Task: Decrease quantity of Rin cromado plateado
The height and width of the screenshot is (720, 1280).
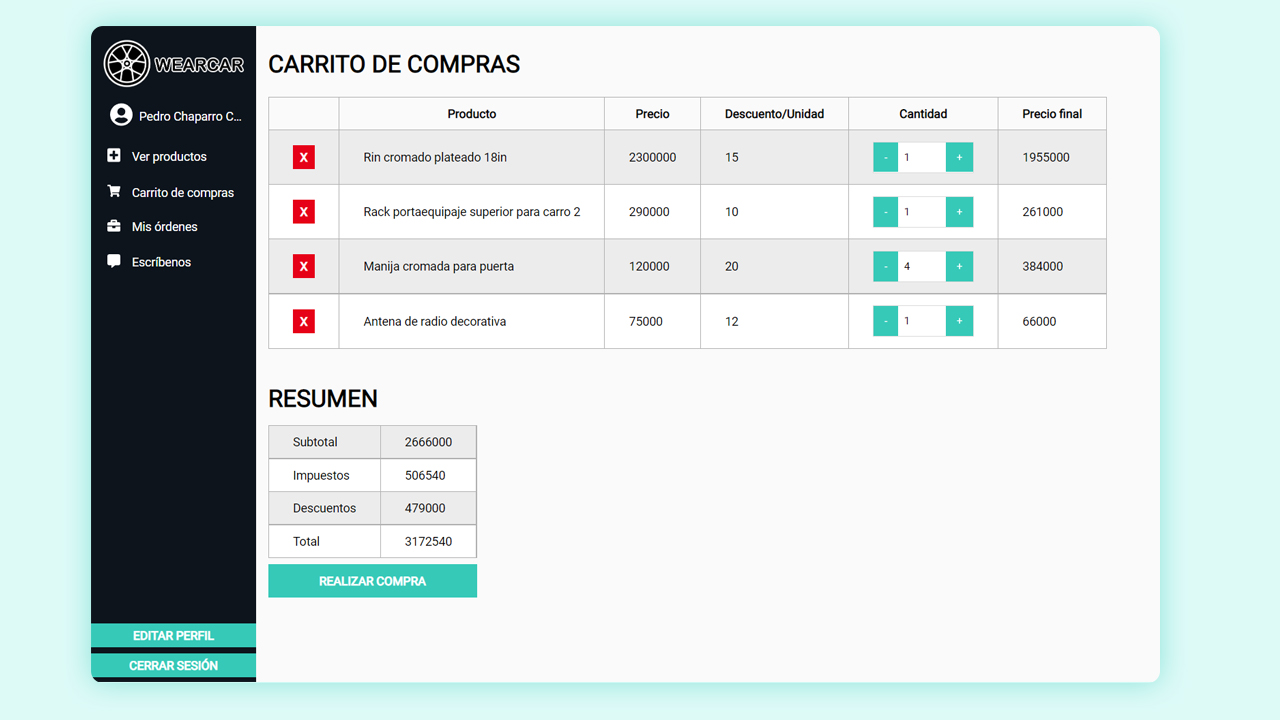Action: [885, 157]
